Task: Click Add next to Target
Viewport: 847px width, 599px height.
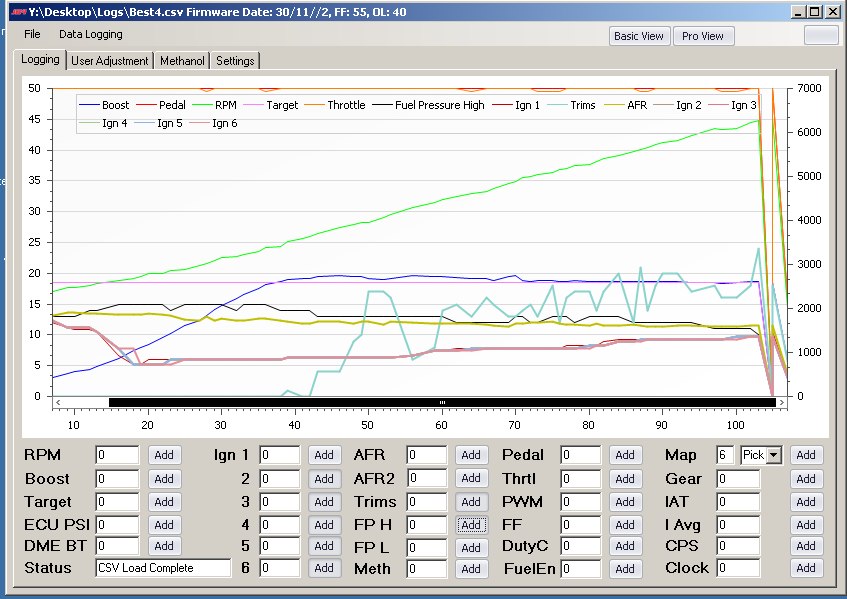Action: [164, 502]
